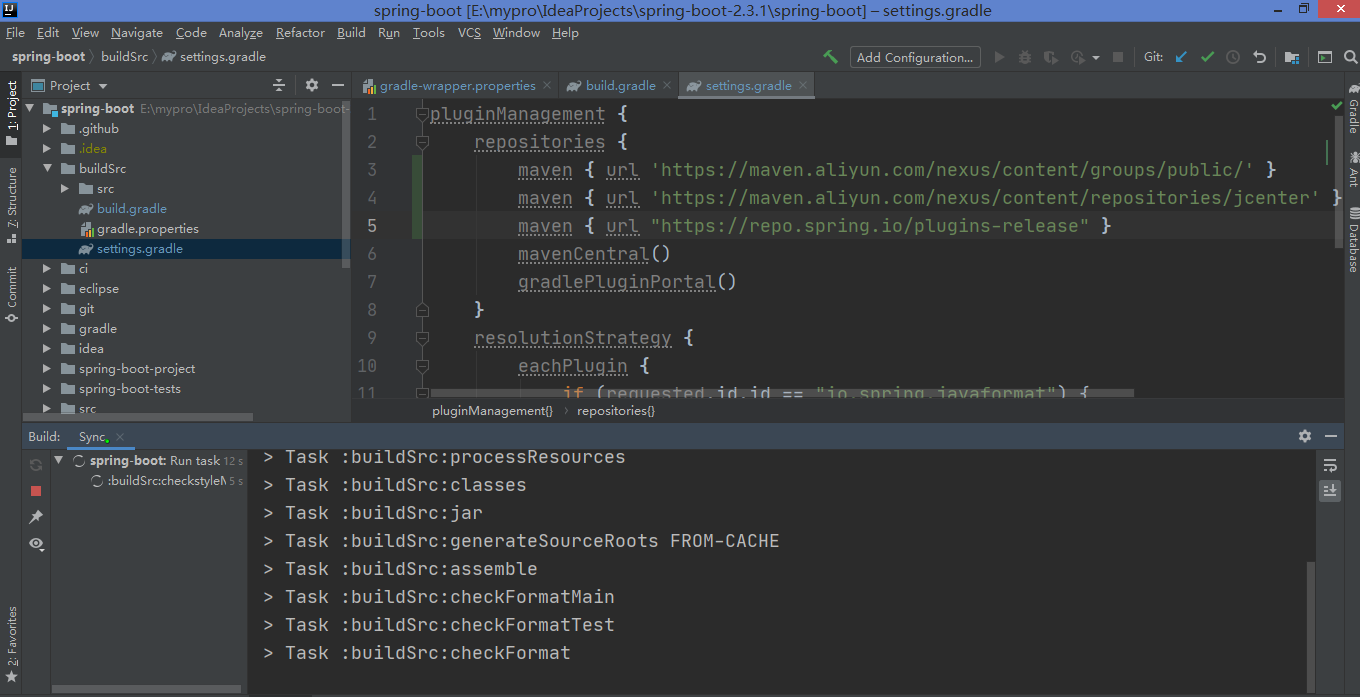Hide the Build tool window
Image resolution: width=1360 pixels, height=697 pixels.
pos(1330,436)
